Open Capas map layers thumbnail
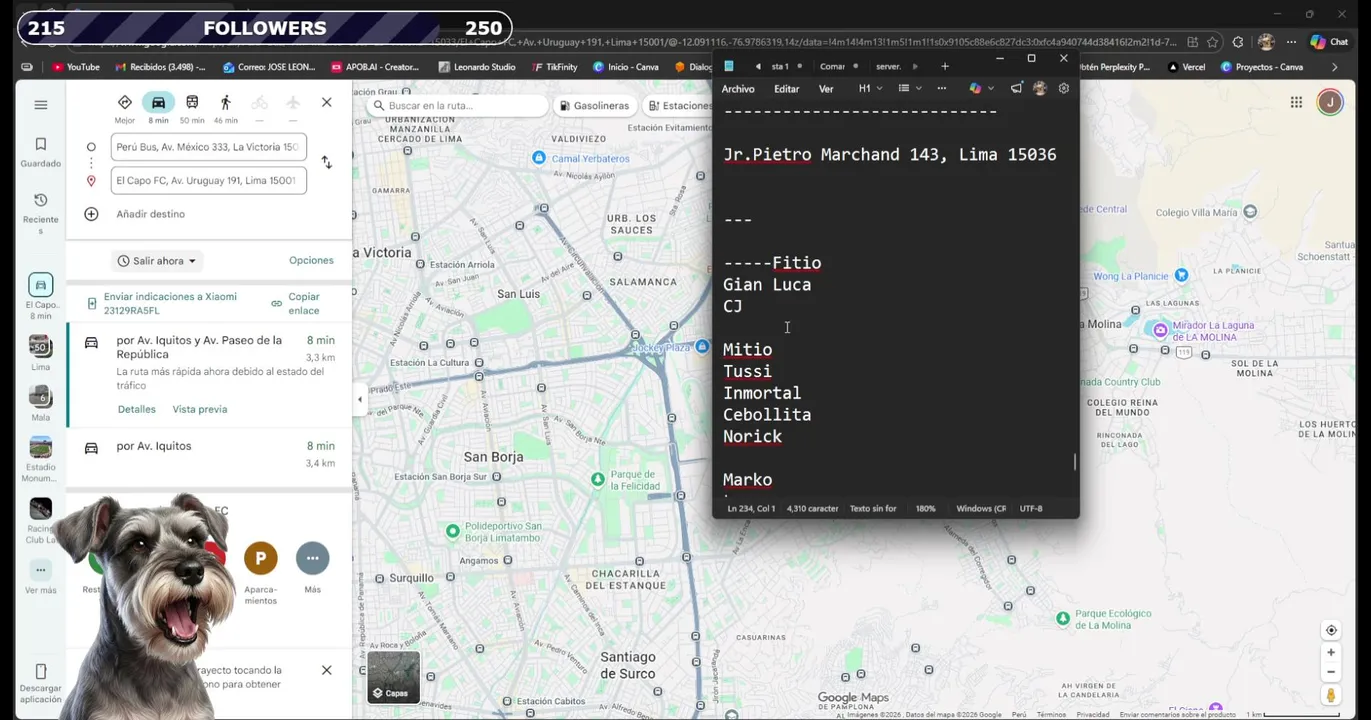The height and width of the screenshot is (720, 1371). [393, 677]
